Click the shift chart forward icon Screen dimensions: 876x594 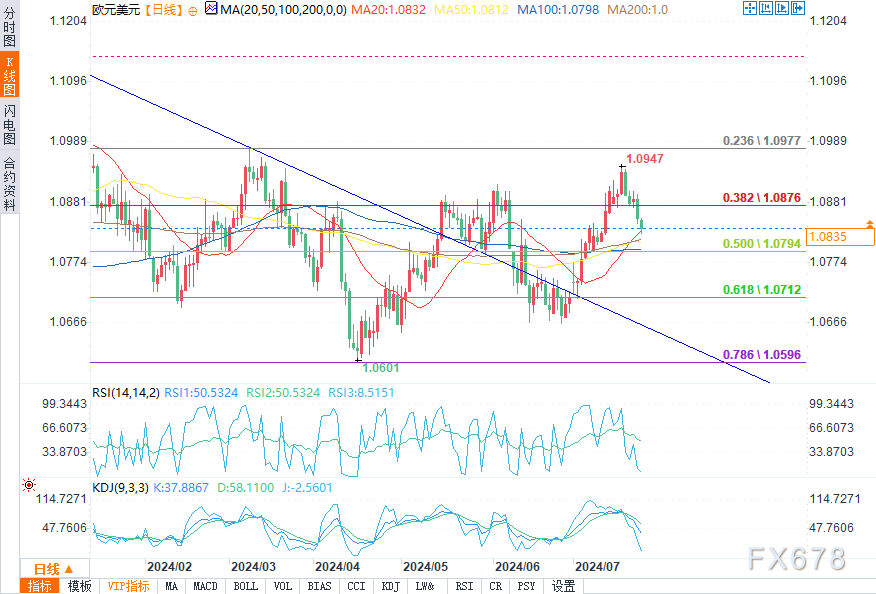click(782, 8)
